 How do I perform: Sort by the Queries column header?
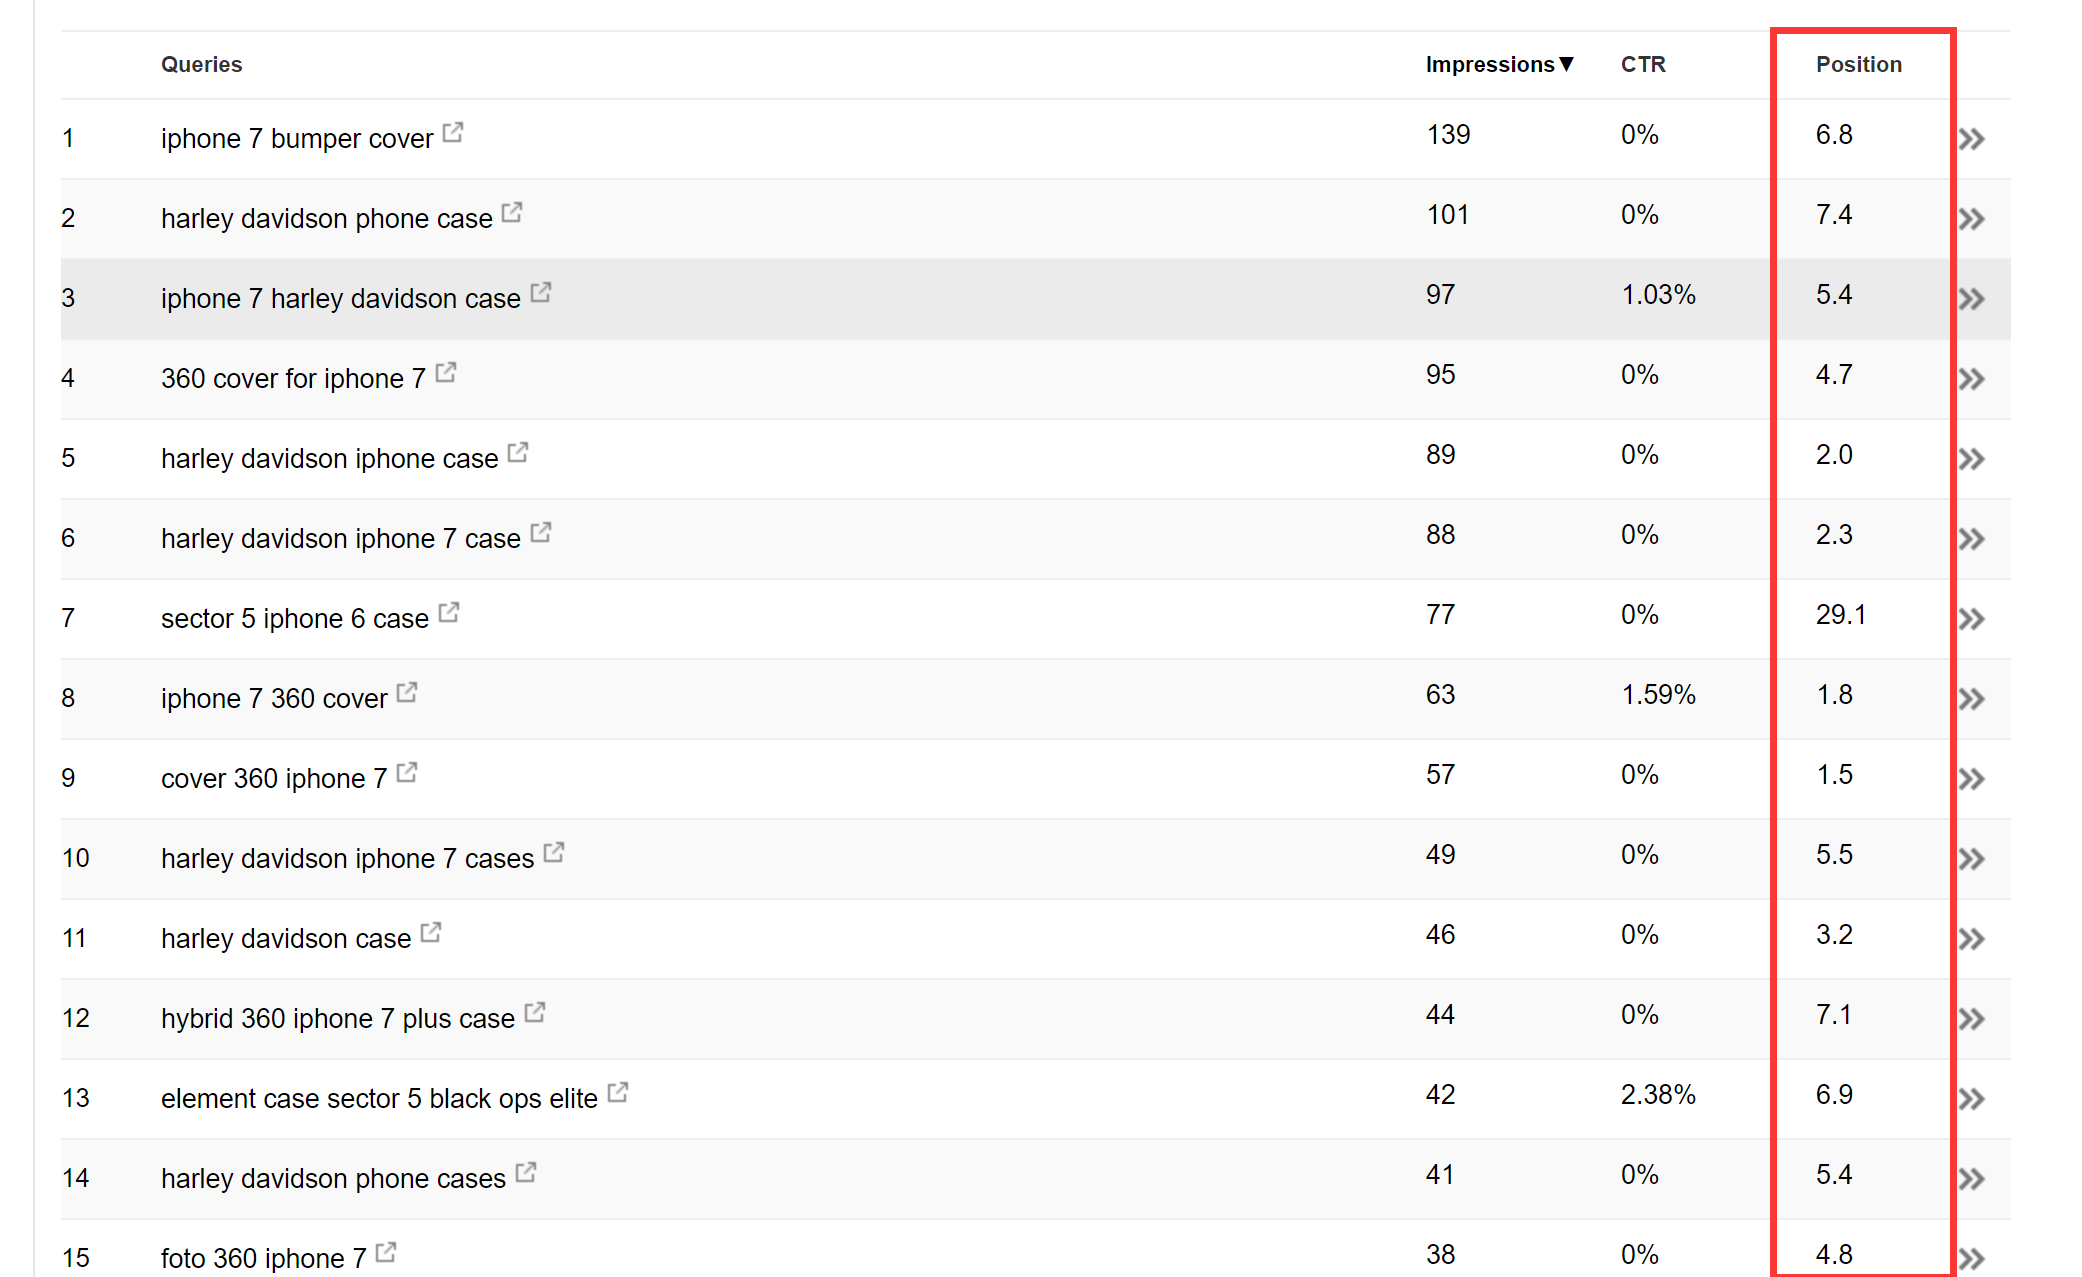201,64
